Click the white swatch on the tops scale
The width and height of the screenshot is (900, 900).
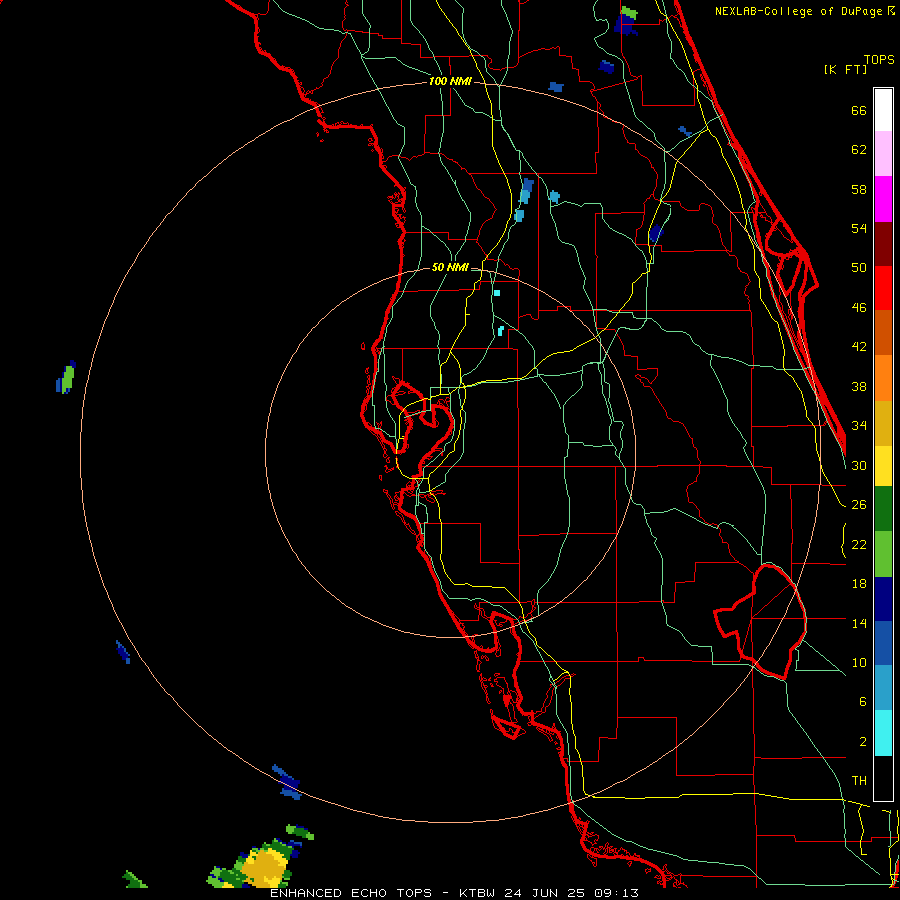pyautogui.click(x=883, y=110)
